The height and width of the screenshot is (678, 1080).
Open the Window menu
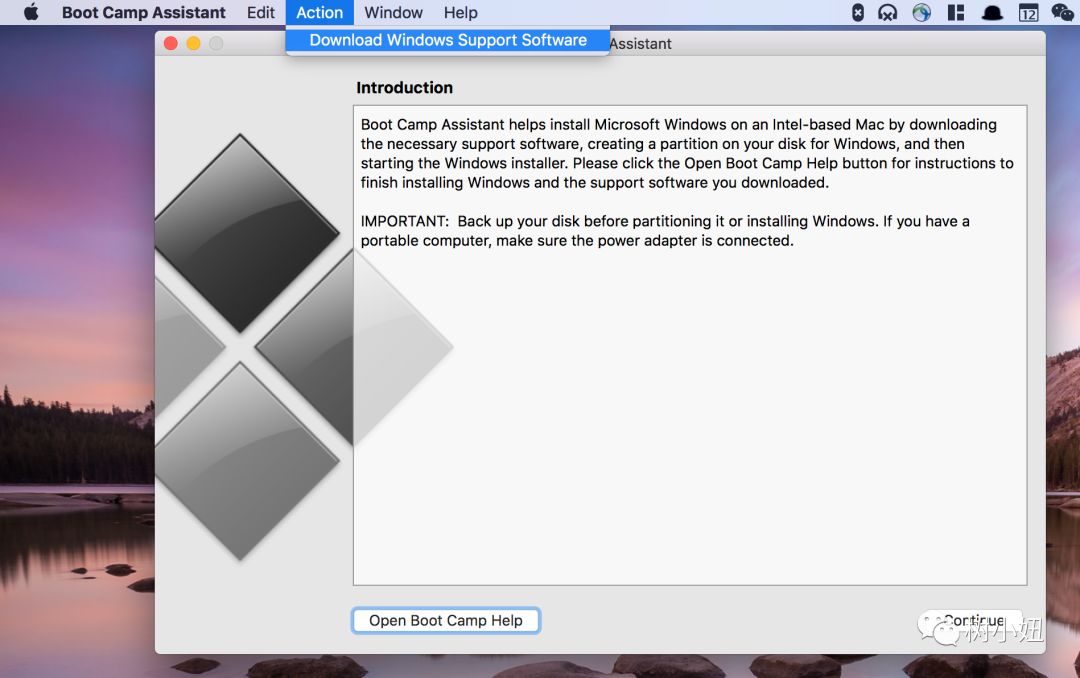click(393, 12)
